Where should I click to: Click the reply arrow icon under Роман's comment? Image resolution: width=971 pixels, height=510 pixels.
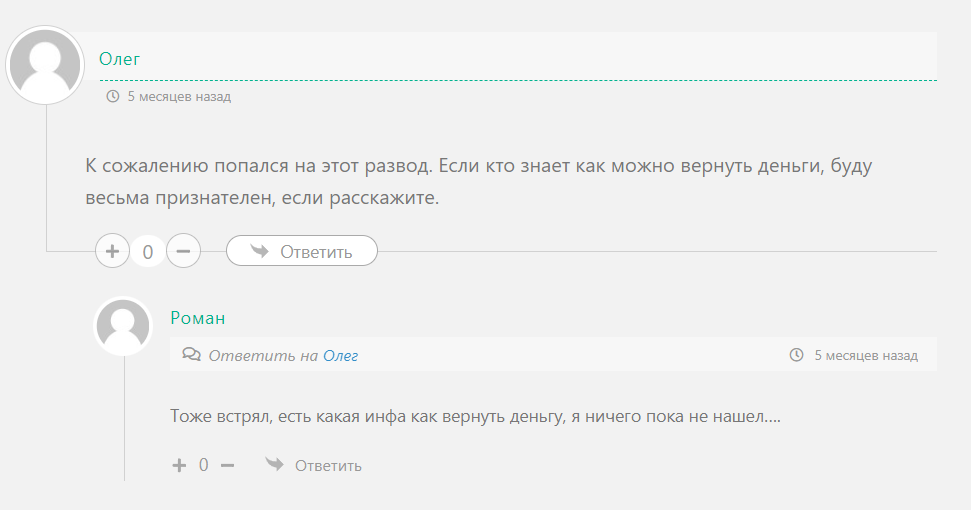pos(274,464)
